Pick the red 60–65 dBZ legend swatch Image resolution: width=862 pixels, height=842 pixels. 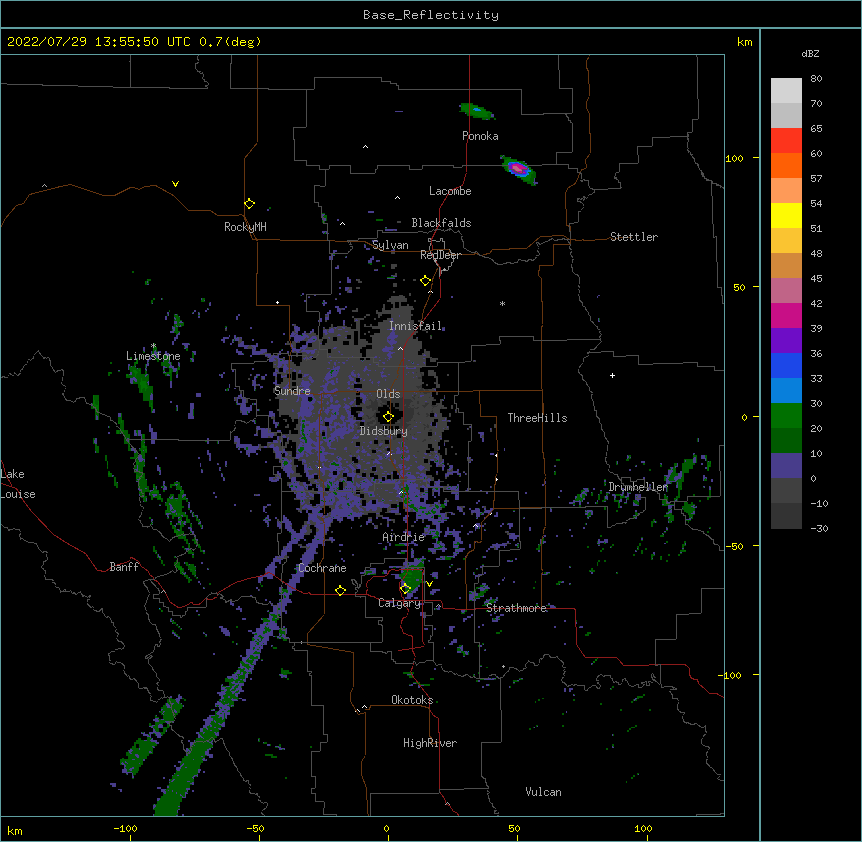(786, 140)
